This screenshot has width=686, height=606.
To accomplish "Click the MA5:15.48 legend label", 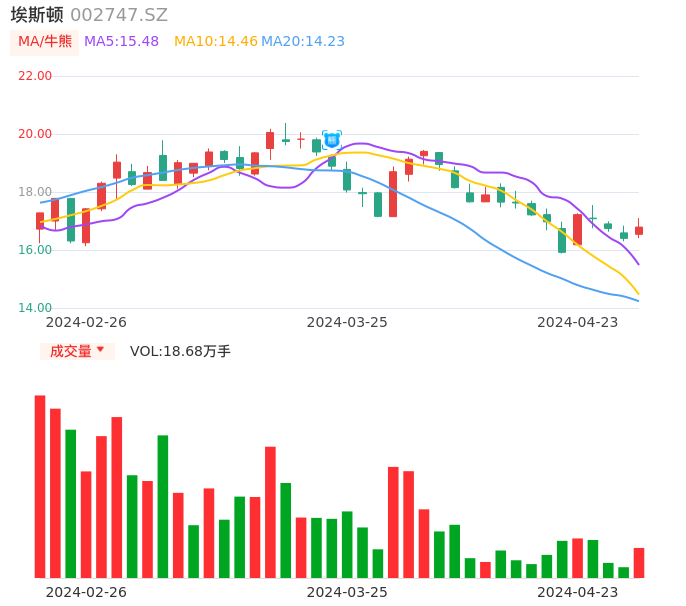I will [121, 42].
